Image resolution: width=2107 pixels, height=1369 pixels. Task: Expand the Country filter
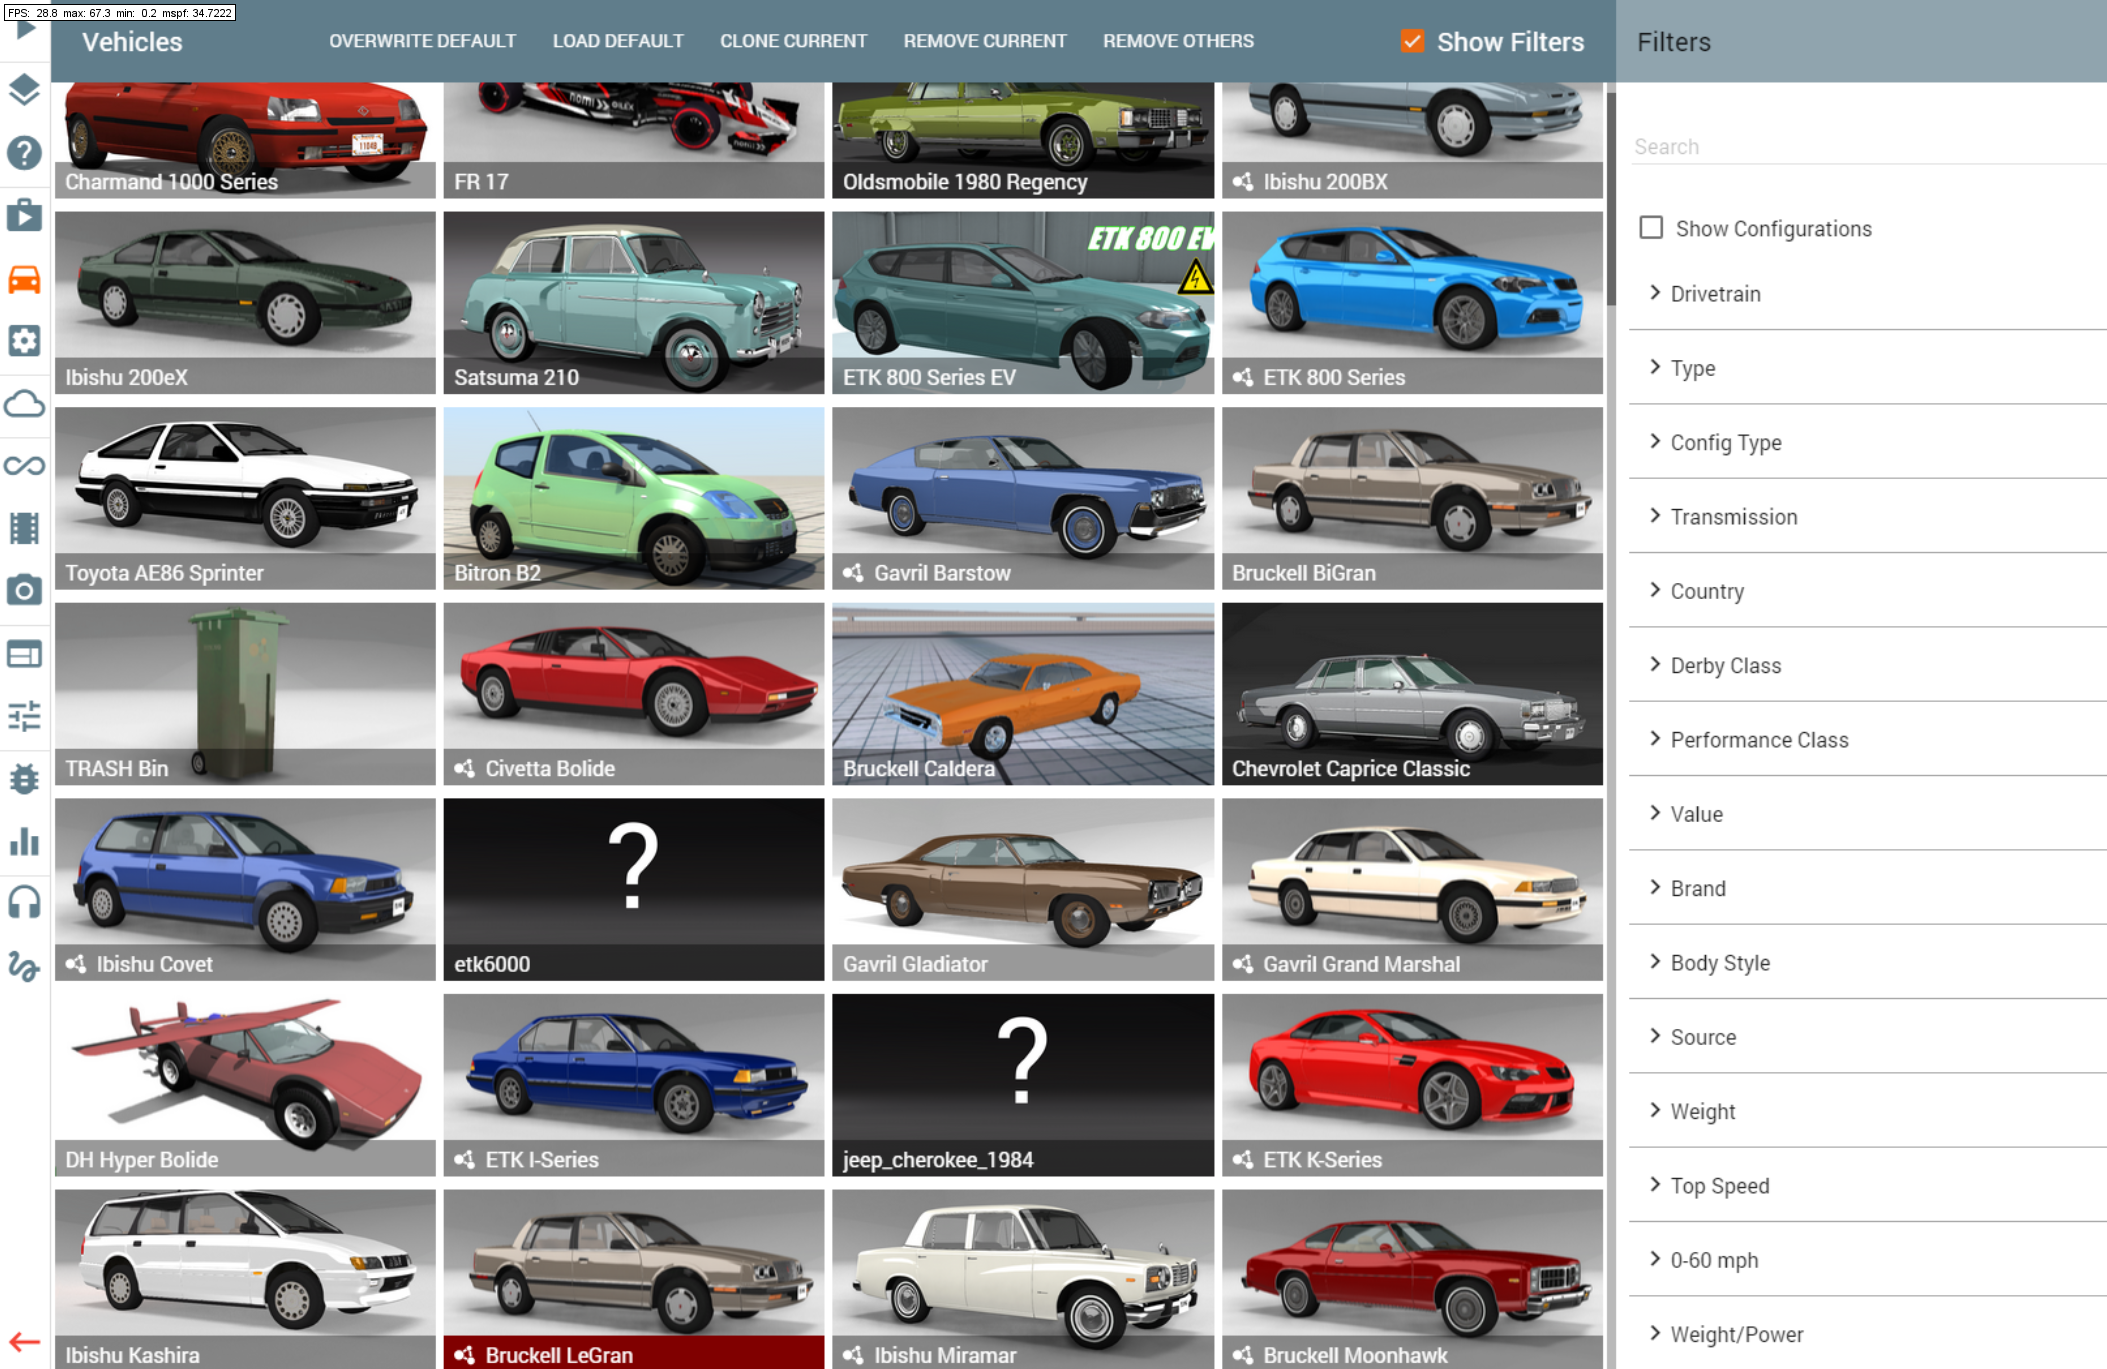[x=1867, y=591]
